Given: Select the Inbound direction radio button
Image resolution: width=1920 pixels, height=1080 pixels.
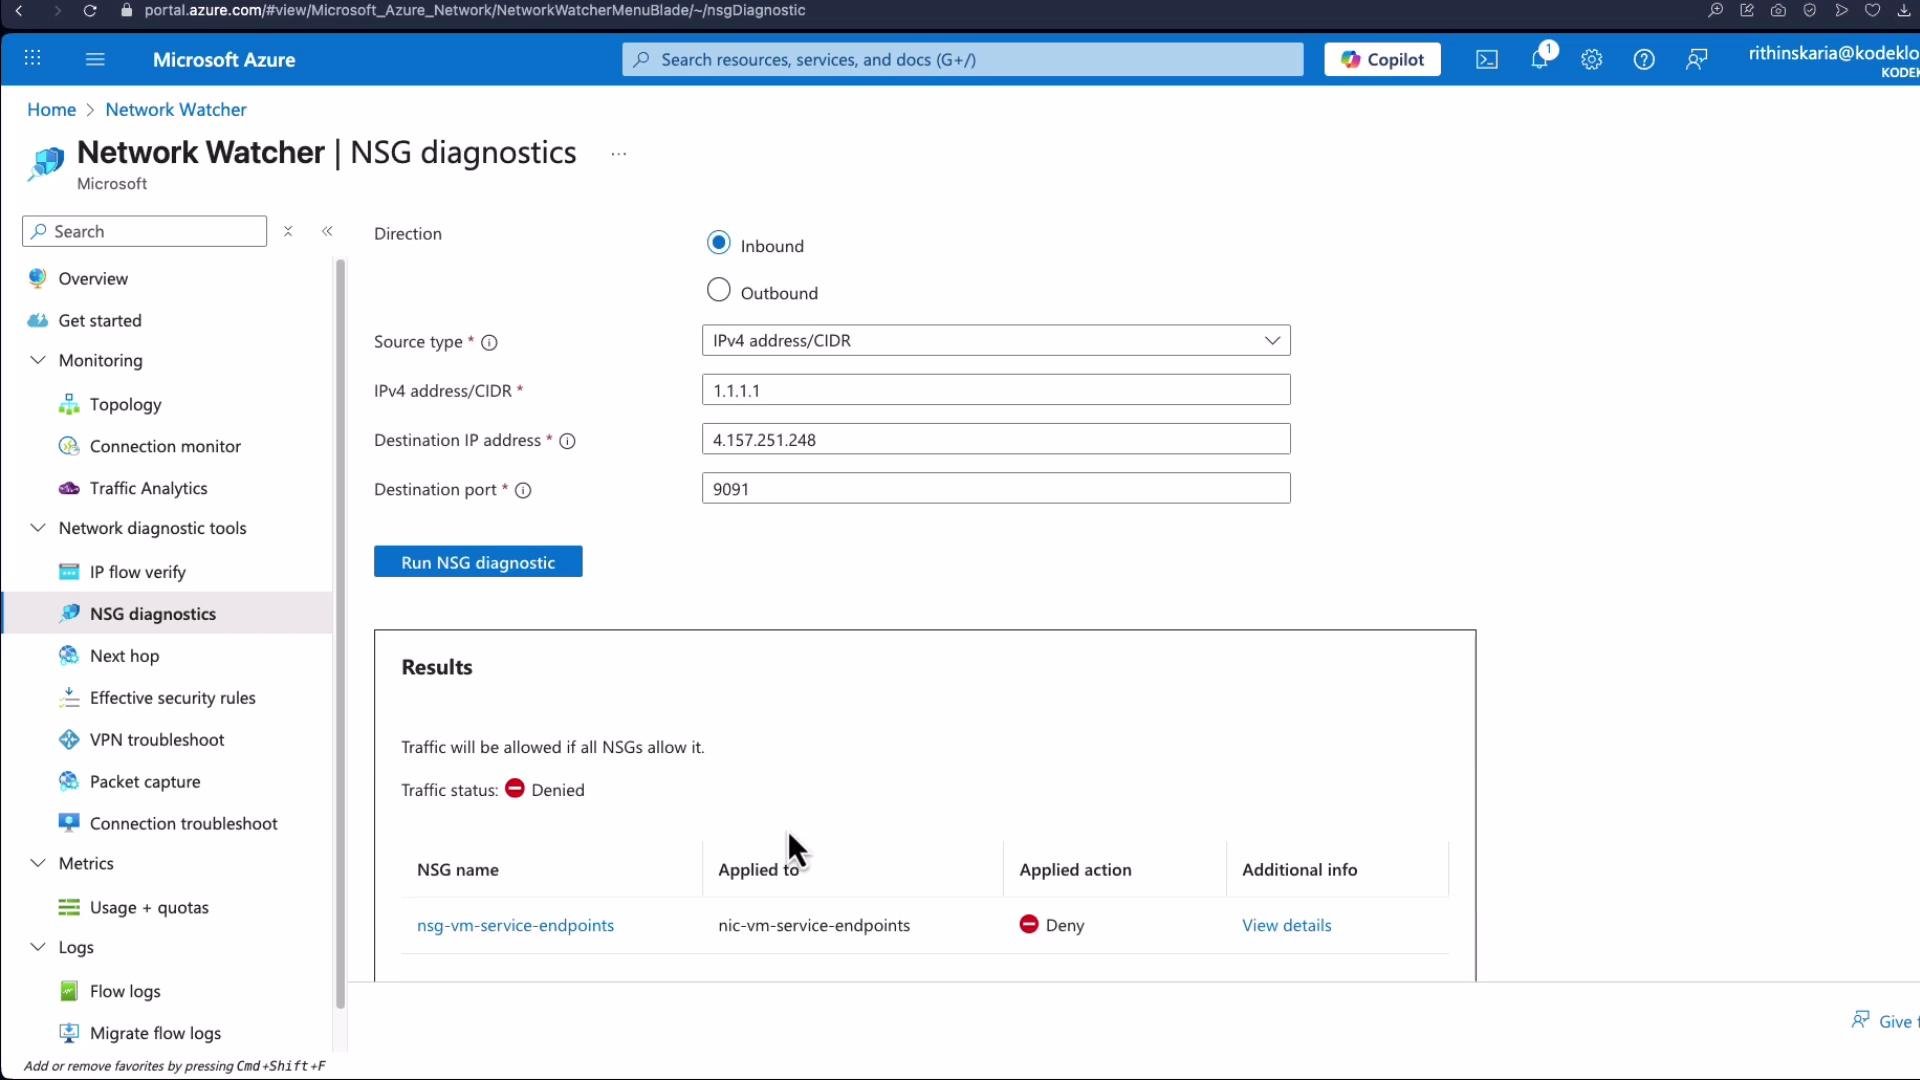Looking at the screenshot, I should pyautogui.click(x=718, y=242).
